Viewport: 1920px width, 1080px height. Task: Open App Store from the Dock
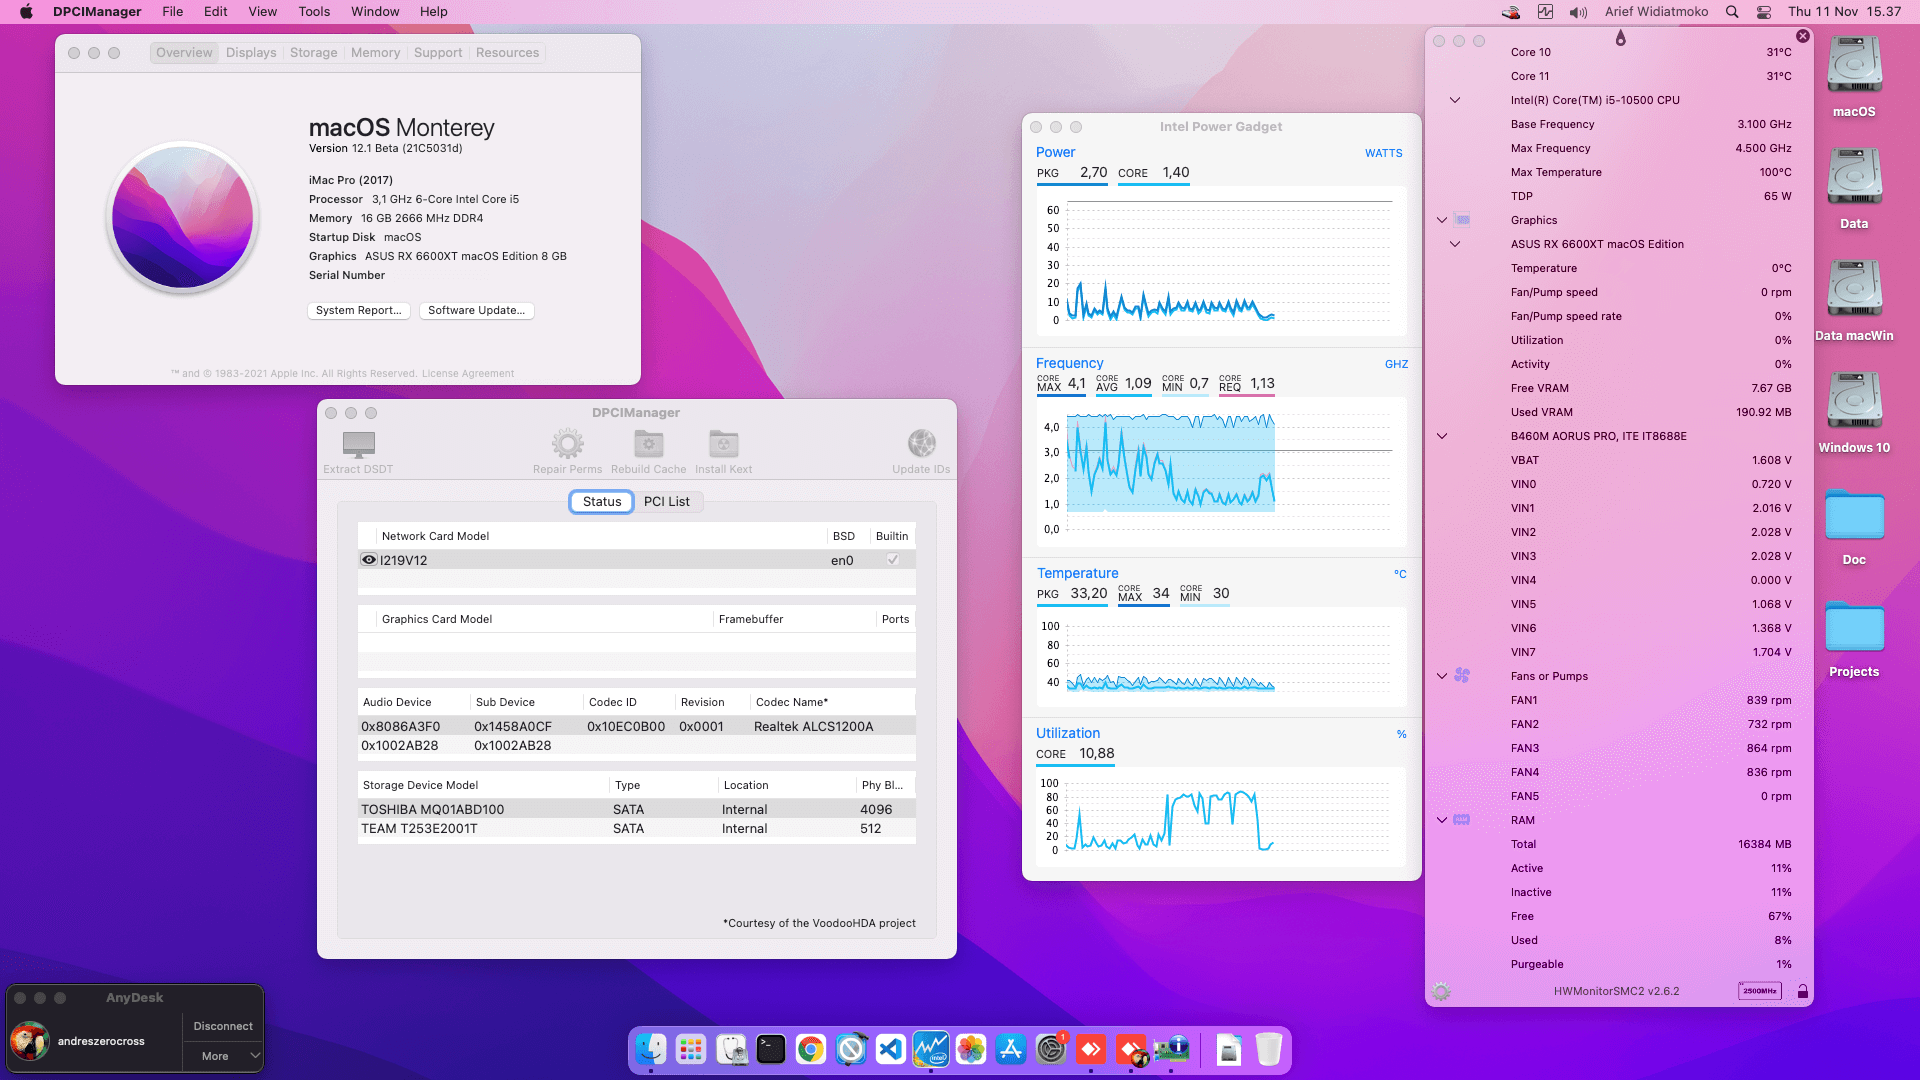(x=1011, y=1049)
